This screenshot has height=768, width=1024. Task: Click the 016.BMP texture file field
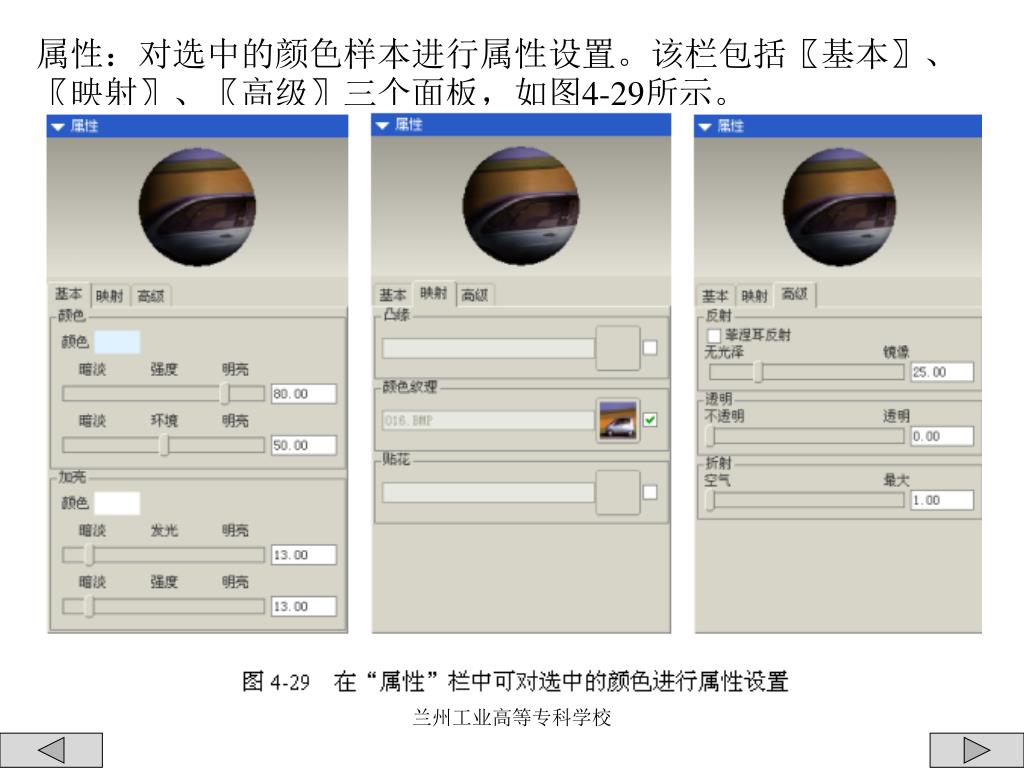tap(488, 421)
